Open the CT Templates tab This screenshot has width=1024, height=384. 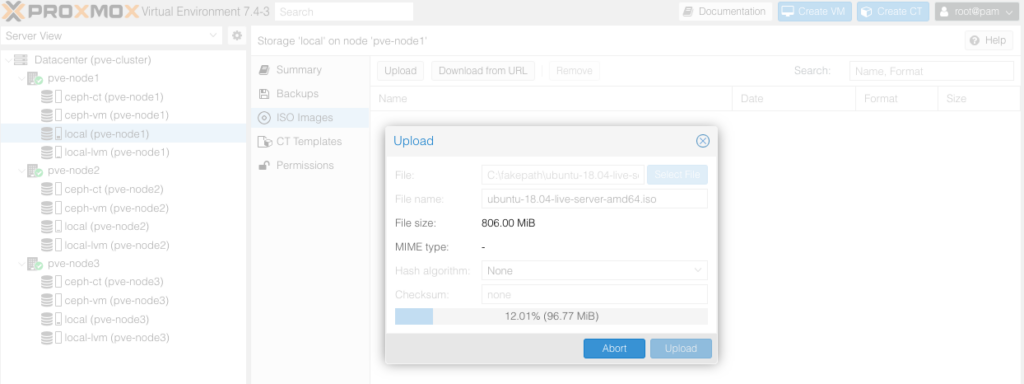(x=309, y=142)
